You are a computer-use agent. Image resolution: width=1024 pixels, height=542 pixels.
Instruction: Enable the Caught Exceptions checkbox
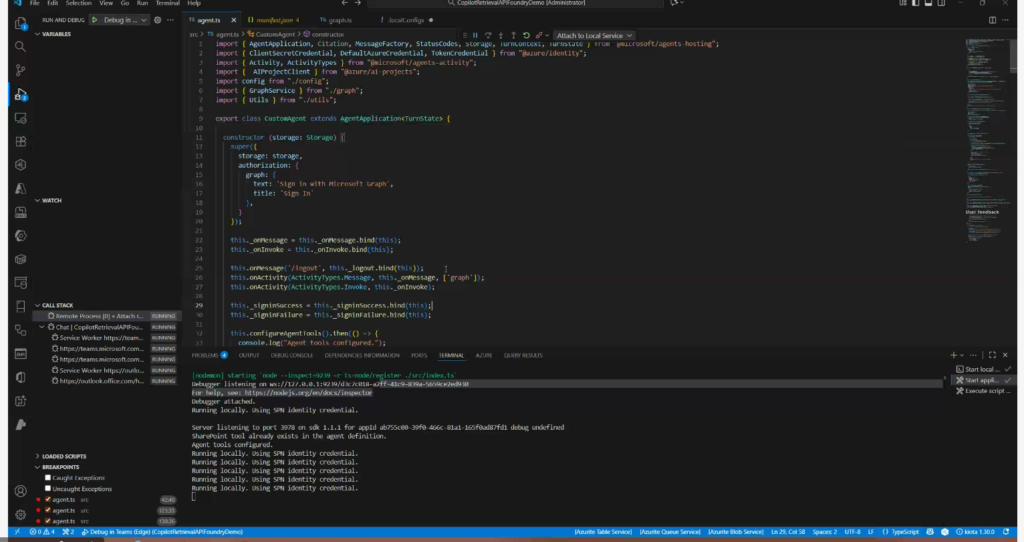coord(47,477)
